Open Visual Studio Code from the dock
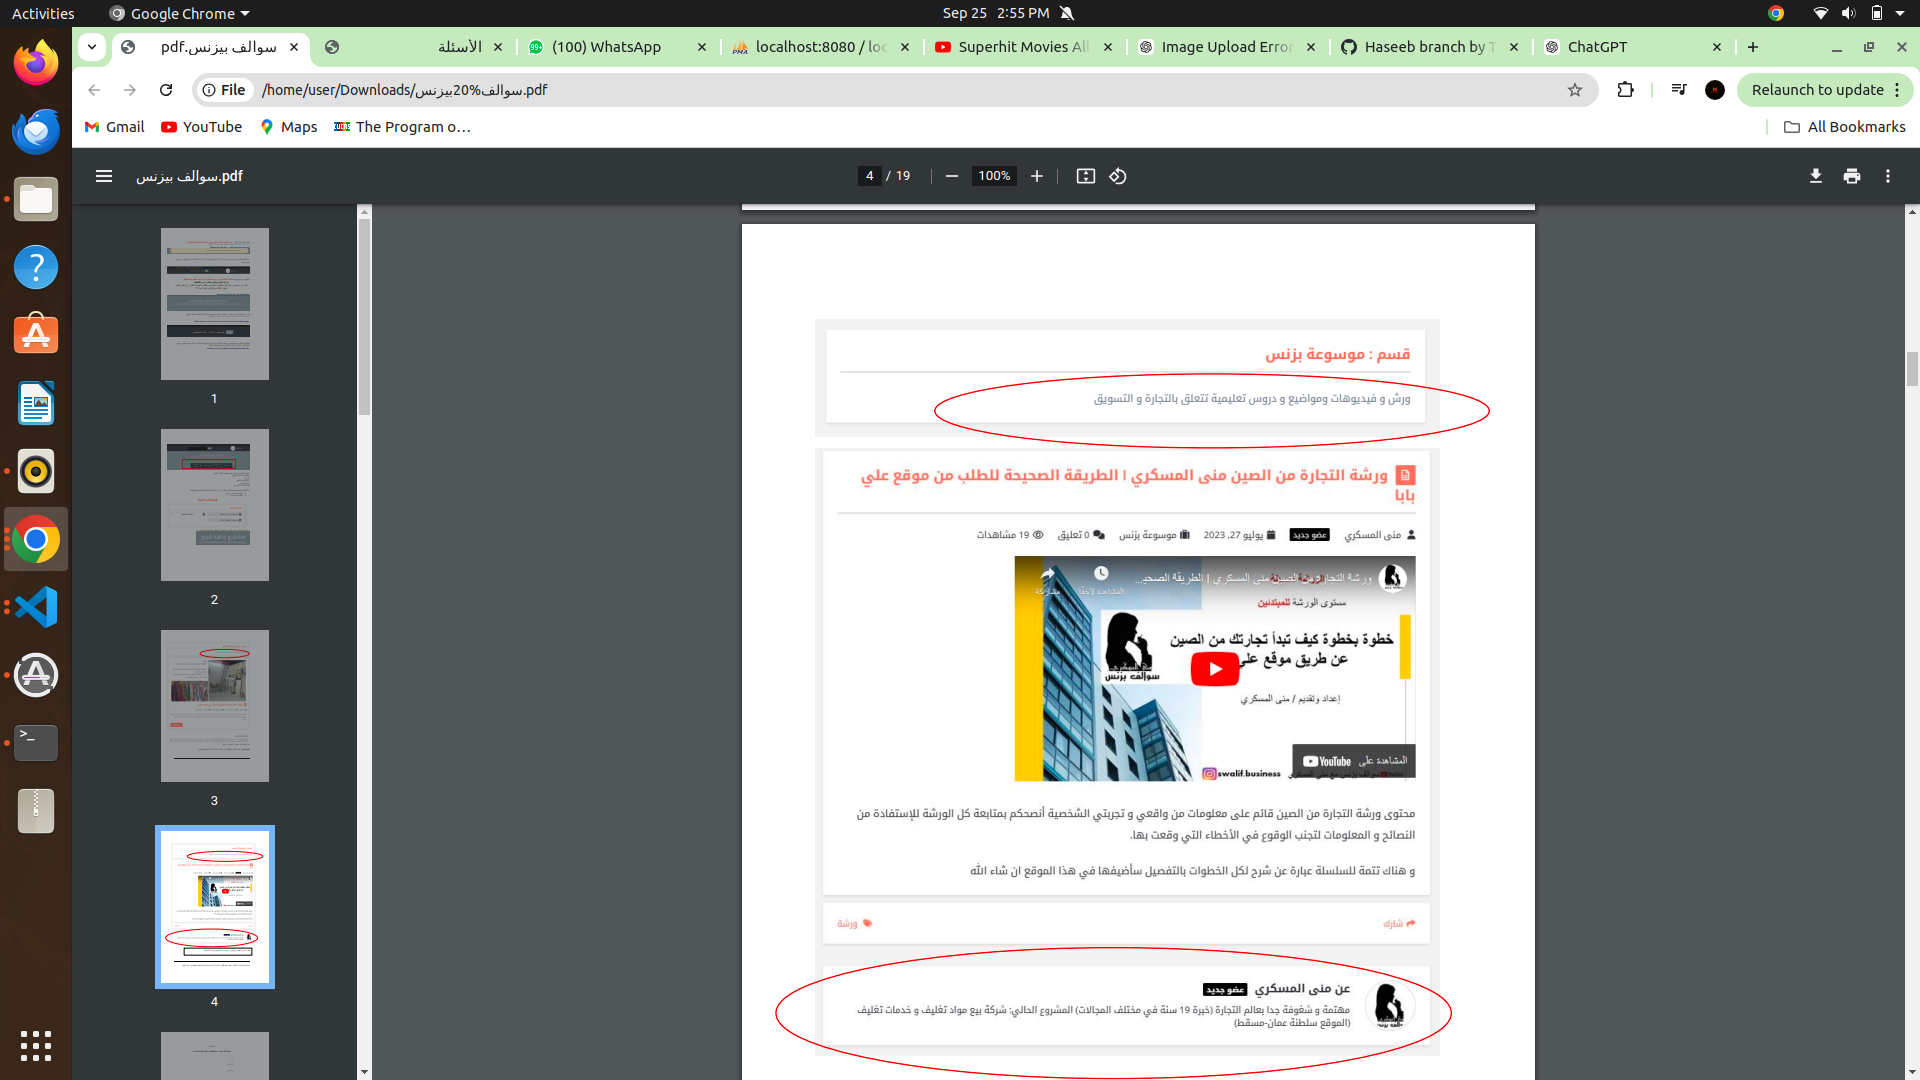Screen dimensions: 1920x1080 point(36,607)
